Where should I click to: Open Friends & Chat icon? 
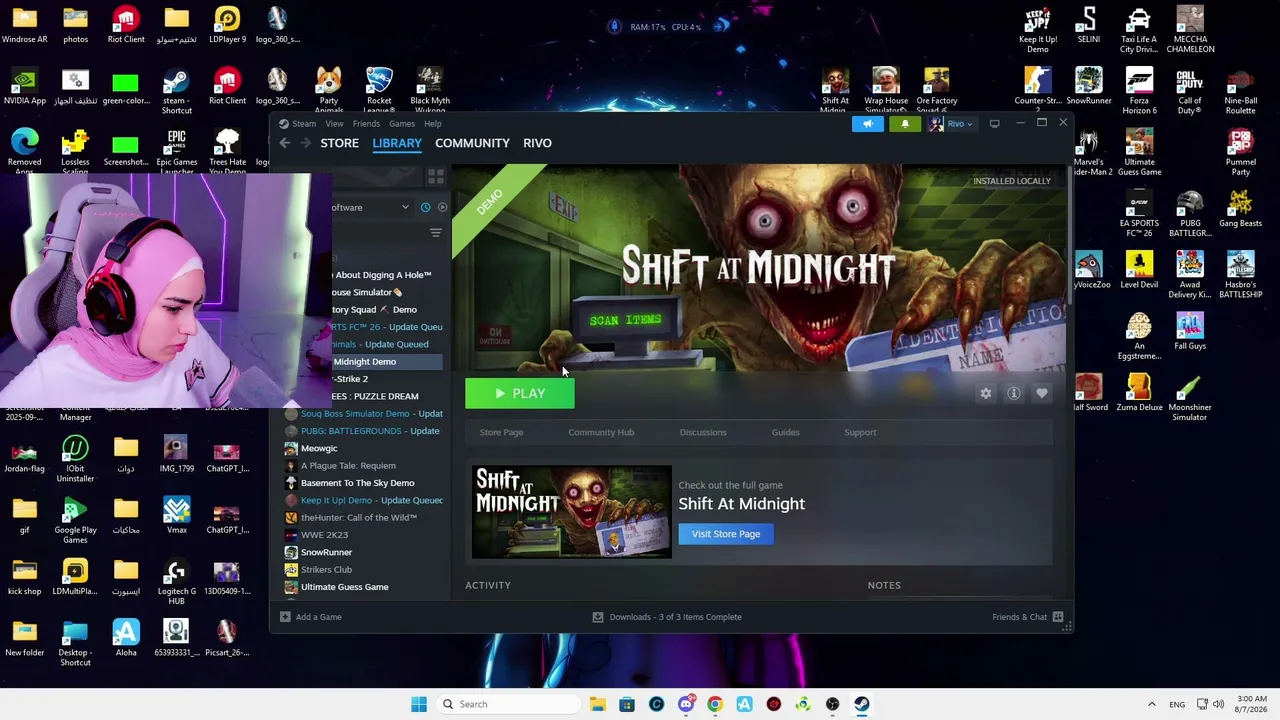tap(1058, 617)
